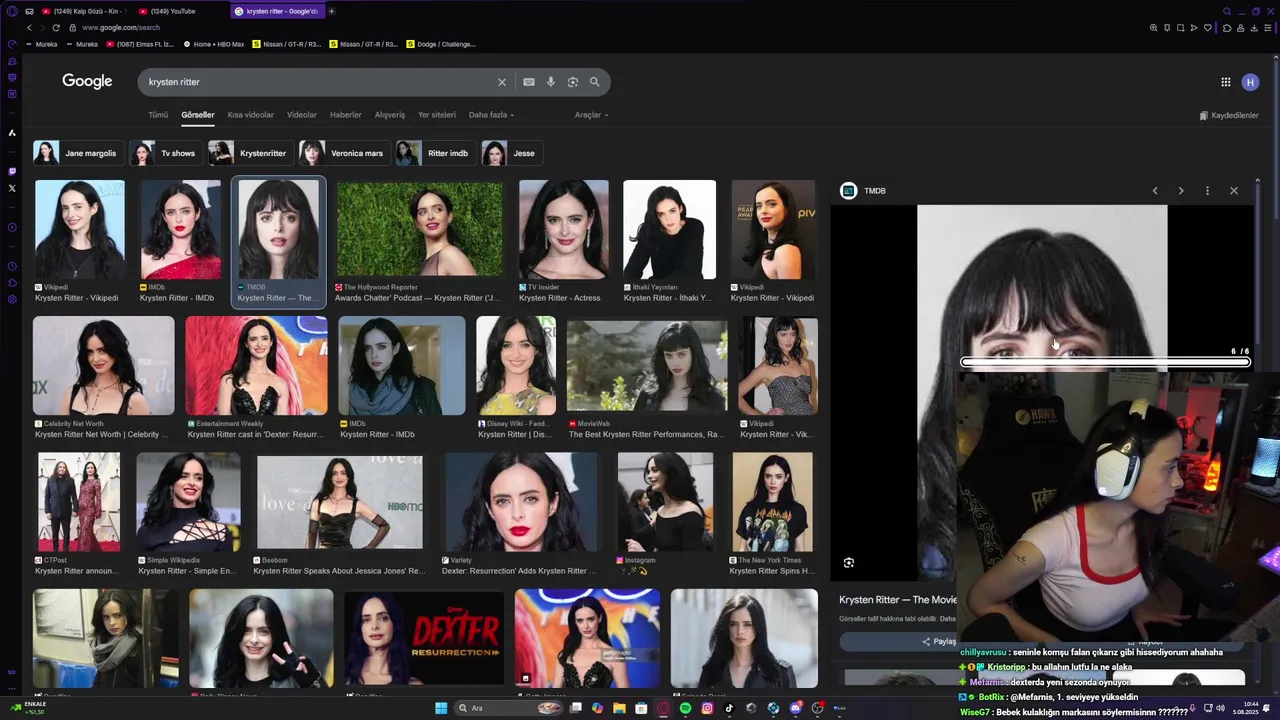Open the TV Insider Krysten Ritter - Actress image

564,230
